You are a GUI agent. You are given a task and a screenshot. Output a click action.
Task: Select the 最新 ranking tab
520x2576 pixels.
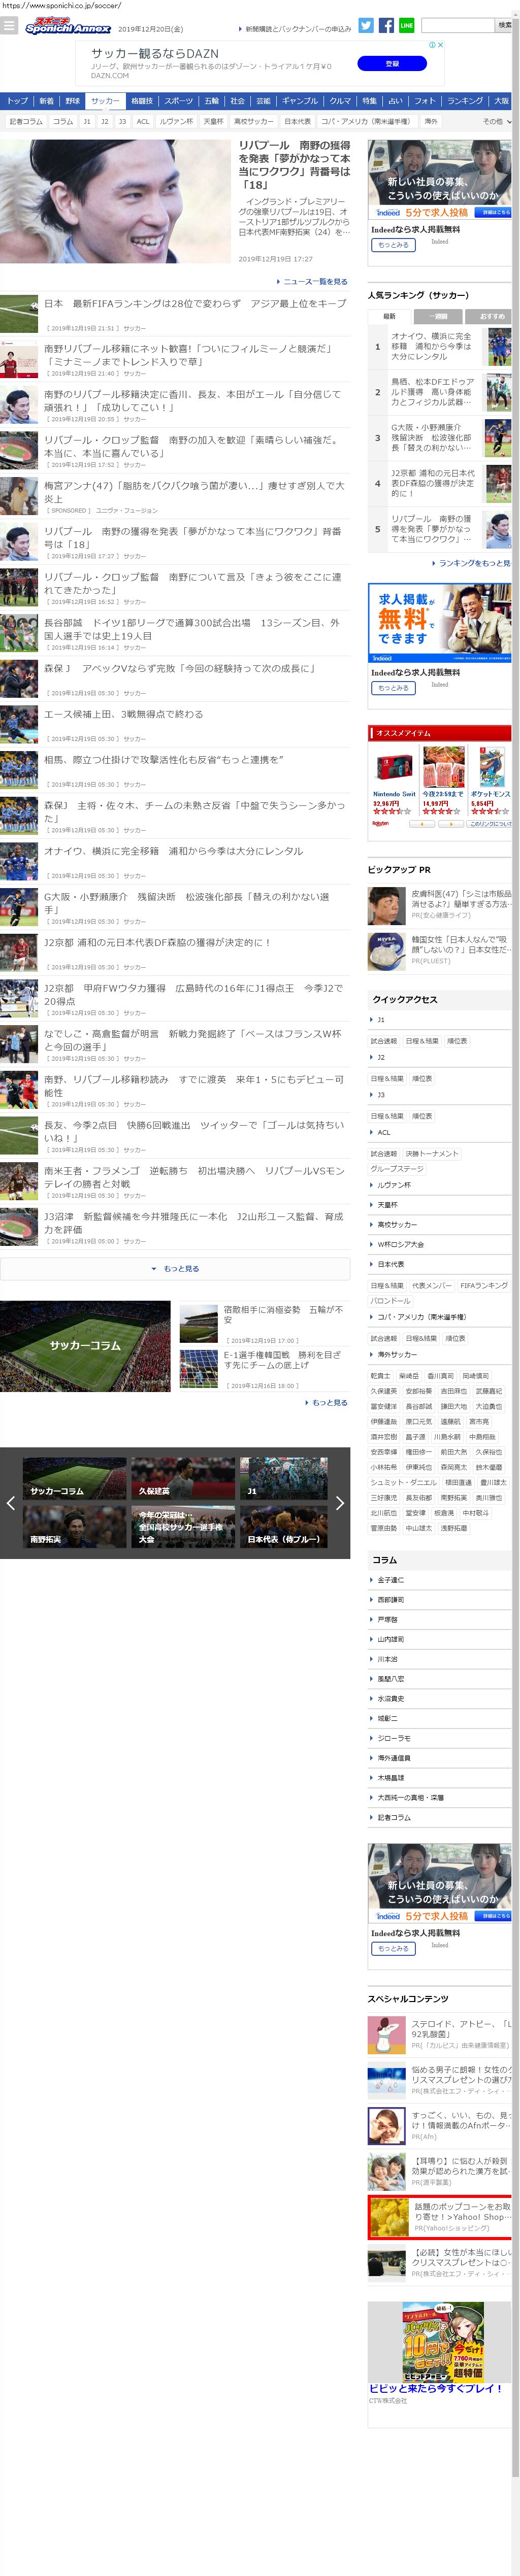pos(389,316)
